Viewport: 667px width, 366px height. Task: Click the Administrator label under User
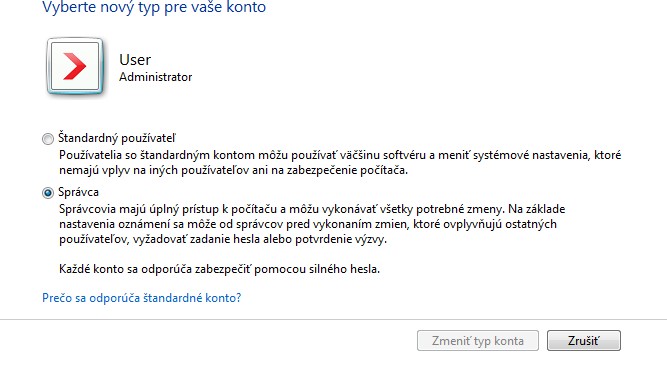156,77
